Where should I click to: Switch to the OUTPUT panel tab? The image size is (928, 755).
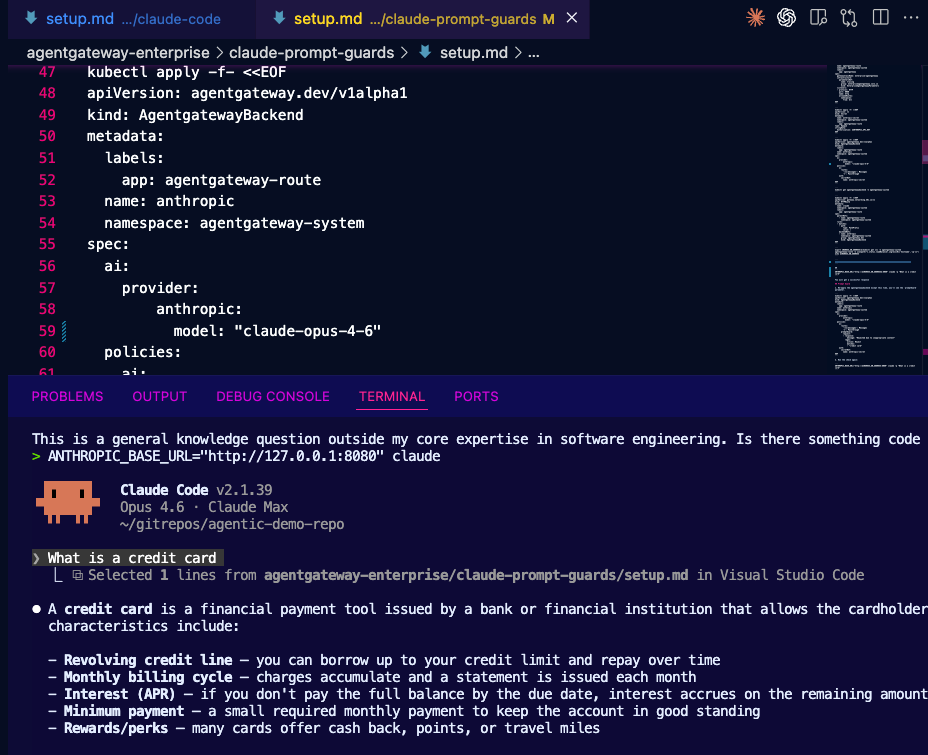pyautogui.click(x=159, y=396)
